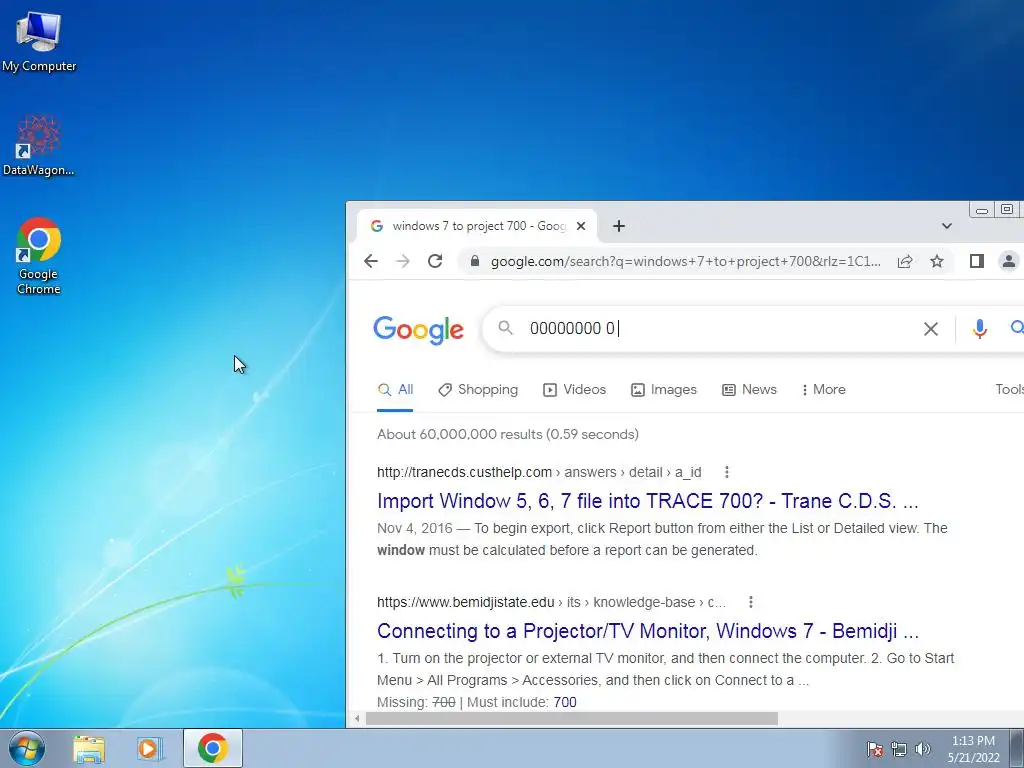The width and height of the screenshot is (1024, 768).
Task: Select the All results tab
Action: pos(395,390)
